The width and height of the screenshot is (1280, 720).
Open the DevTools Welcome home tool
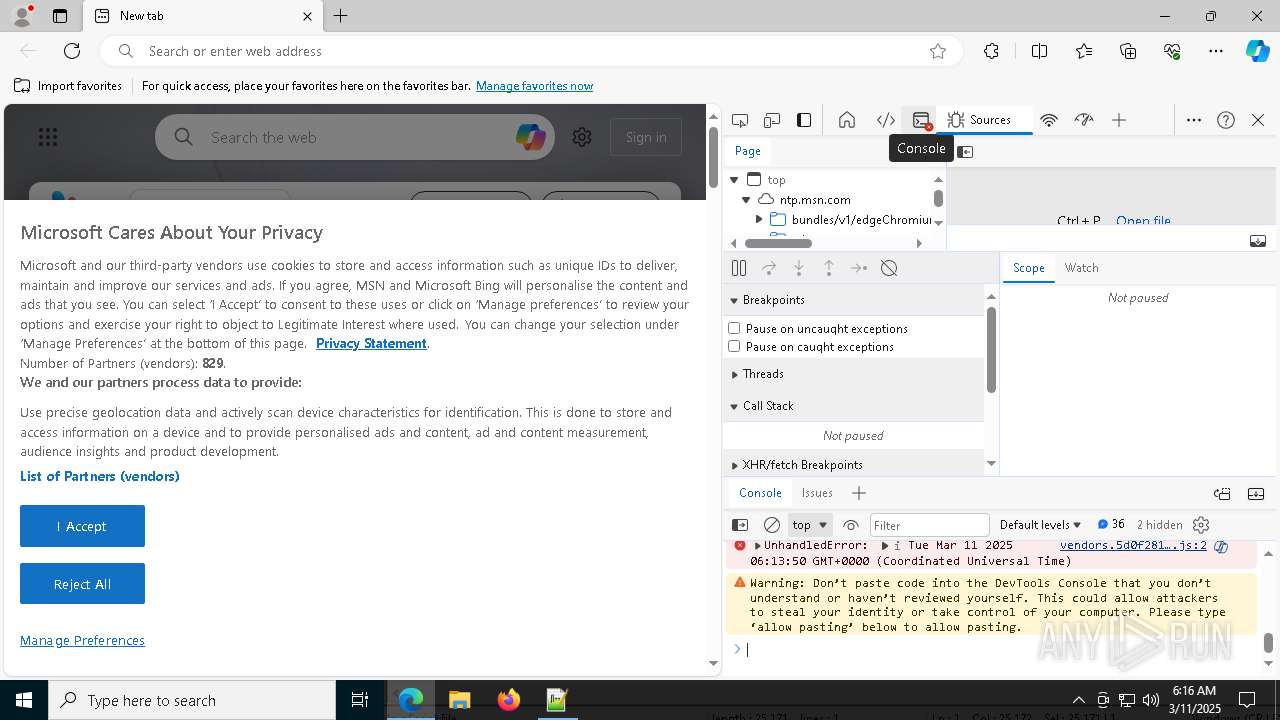tap(847, 120)
